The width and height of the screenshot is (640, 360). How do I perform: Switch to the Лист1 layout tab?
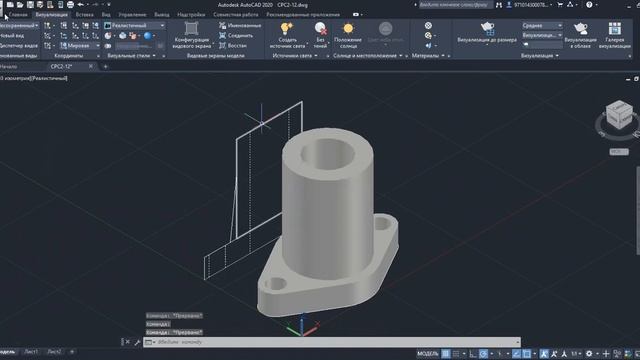tap(31, 351)
